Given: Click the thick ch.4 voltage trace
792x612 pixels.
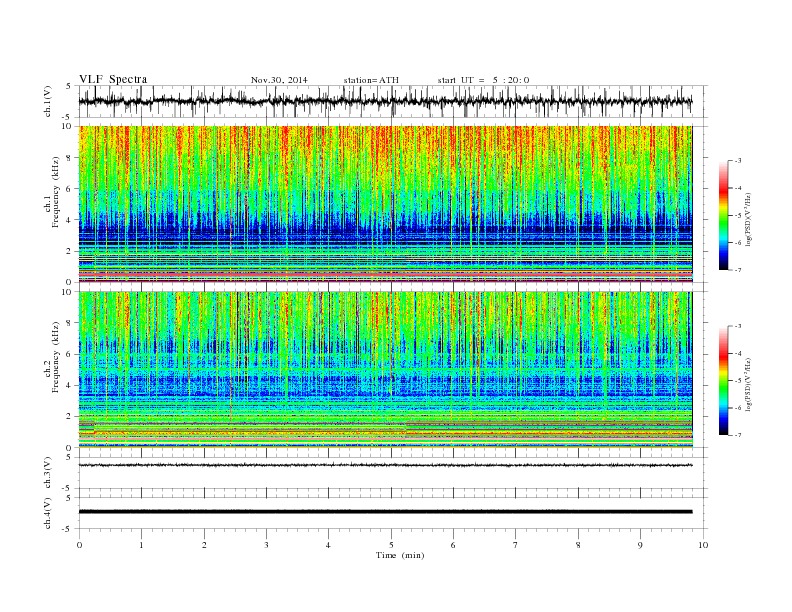Looking at the screenshot, I should [x=385, y=512].
